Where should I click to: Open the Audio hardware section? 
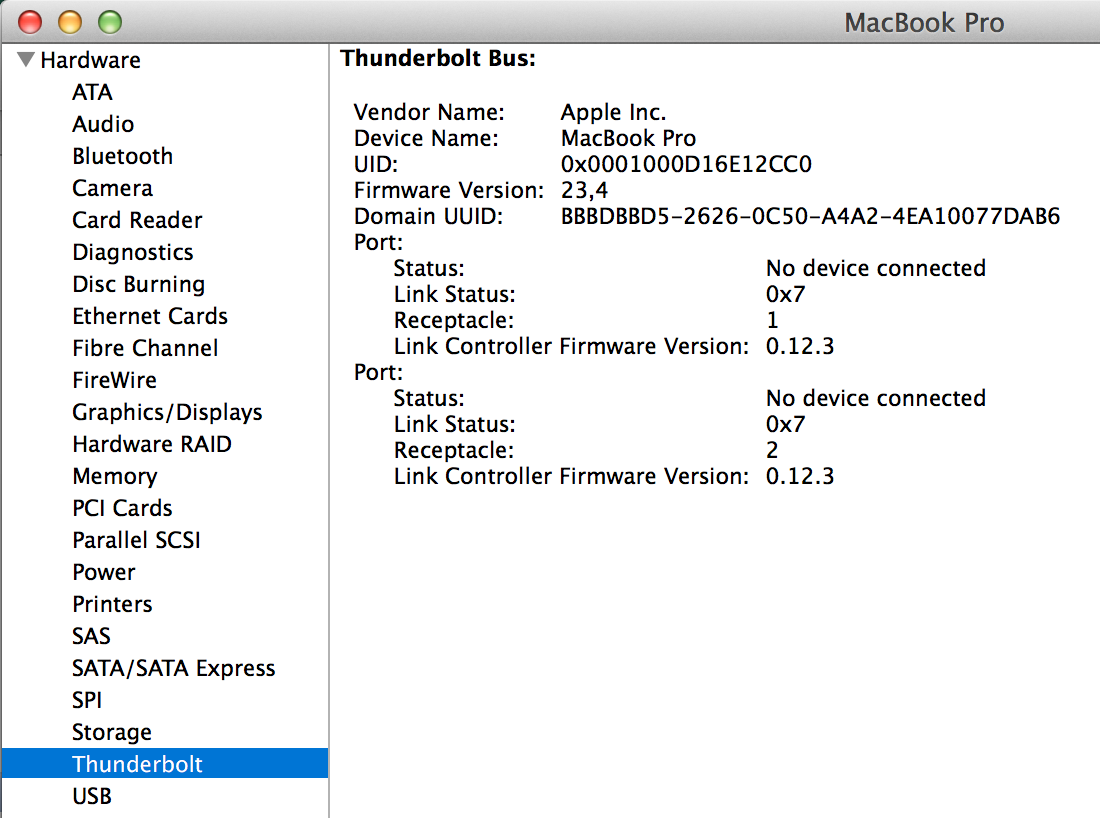(103, 124)
